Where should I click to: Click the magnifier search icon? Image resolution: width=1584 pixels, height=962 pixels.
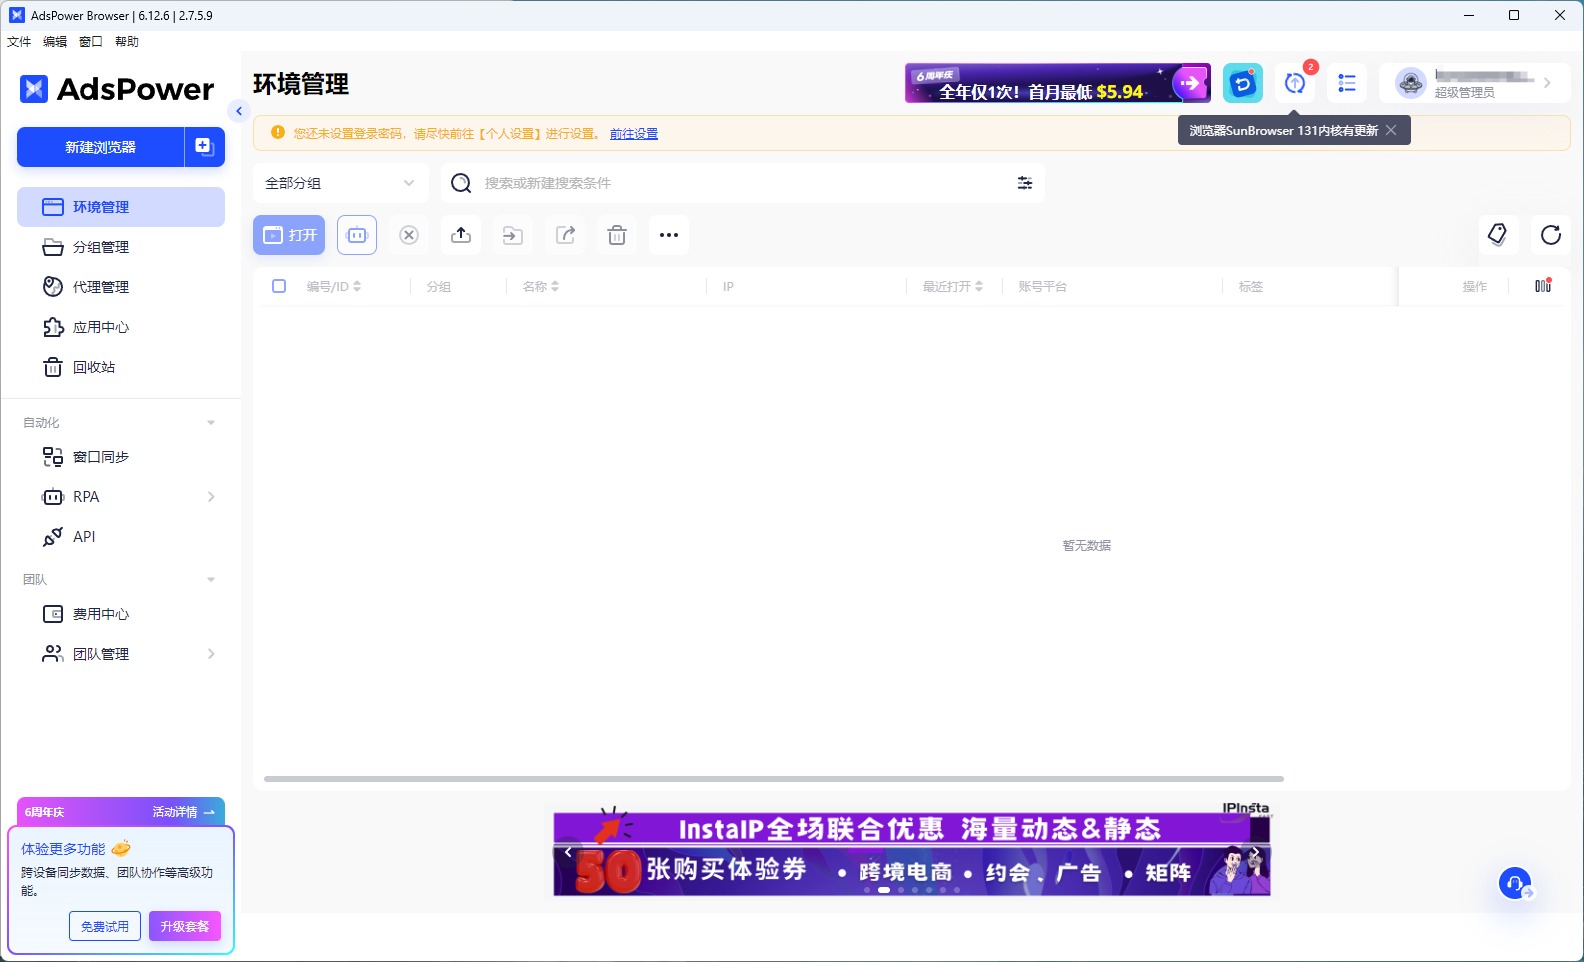[461, 183]
